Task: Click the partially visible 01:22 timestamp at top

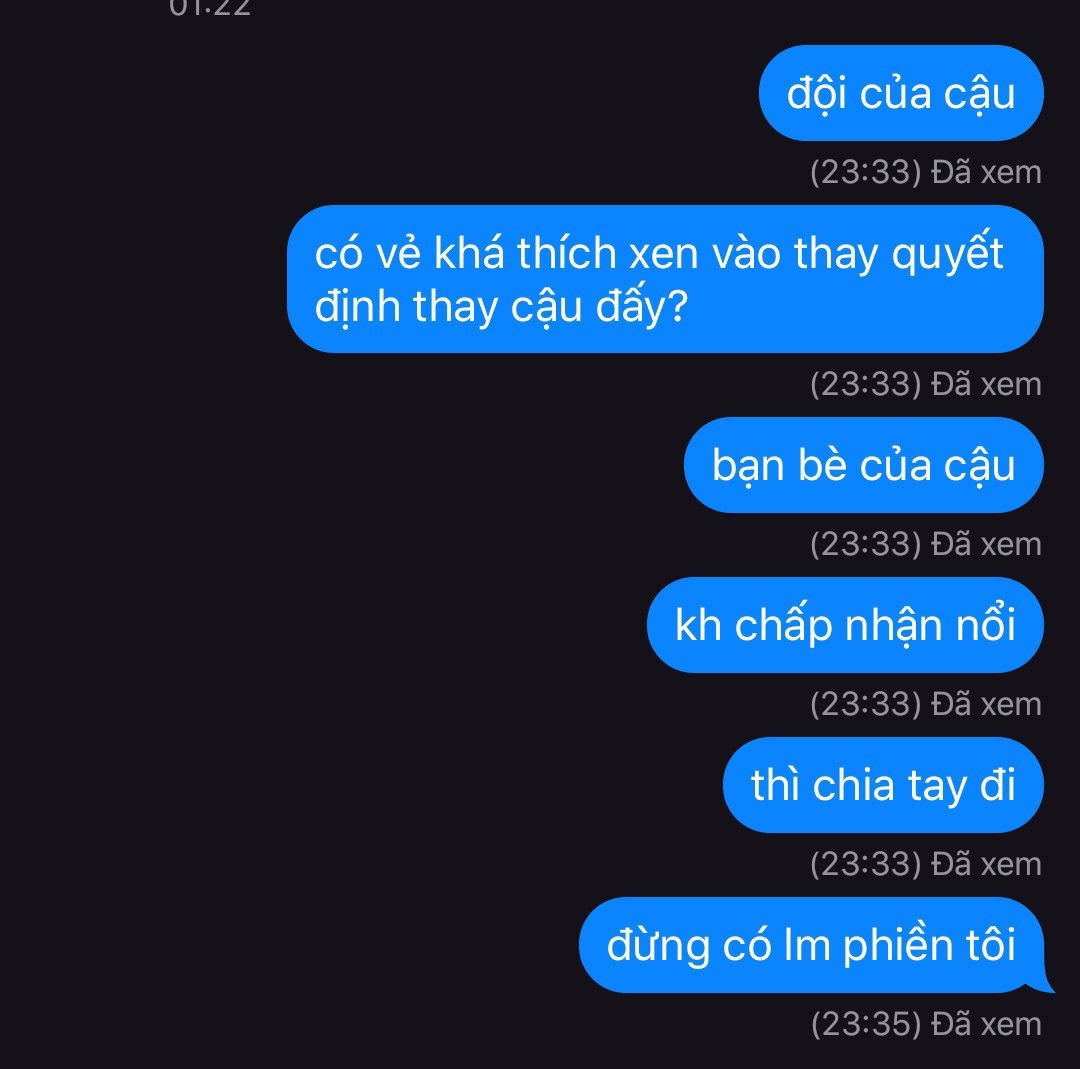Action: pos(210,8)
